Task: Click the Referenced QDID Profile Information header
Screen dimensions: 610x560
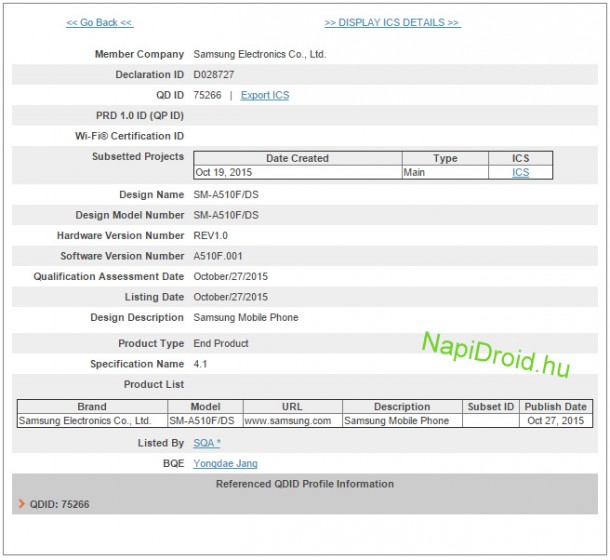Action: (305, 484)
